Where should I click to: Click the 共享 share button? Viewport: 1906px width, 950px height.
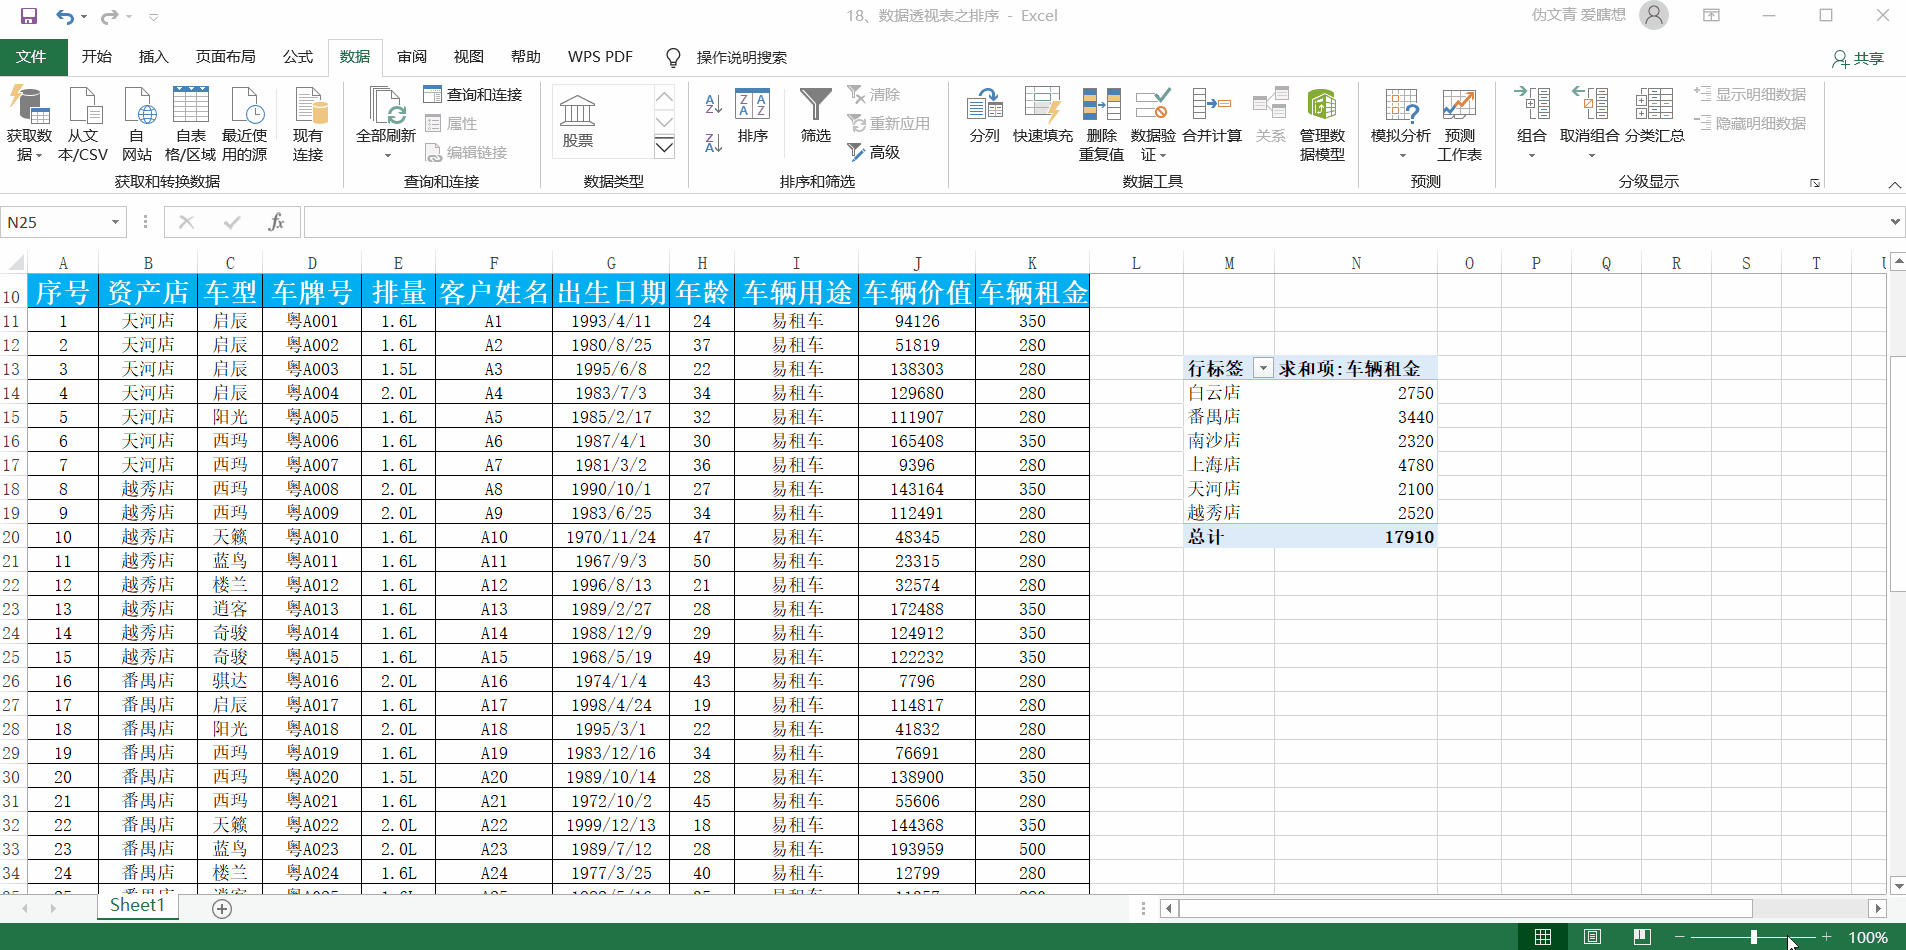(x=1857, y=58)
